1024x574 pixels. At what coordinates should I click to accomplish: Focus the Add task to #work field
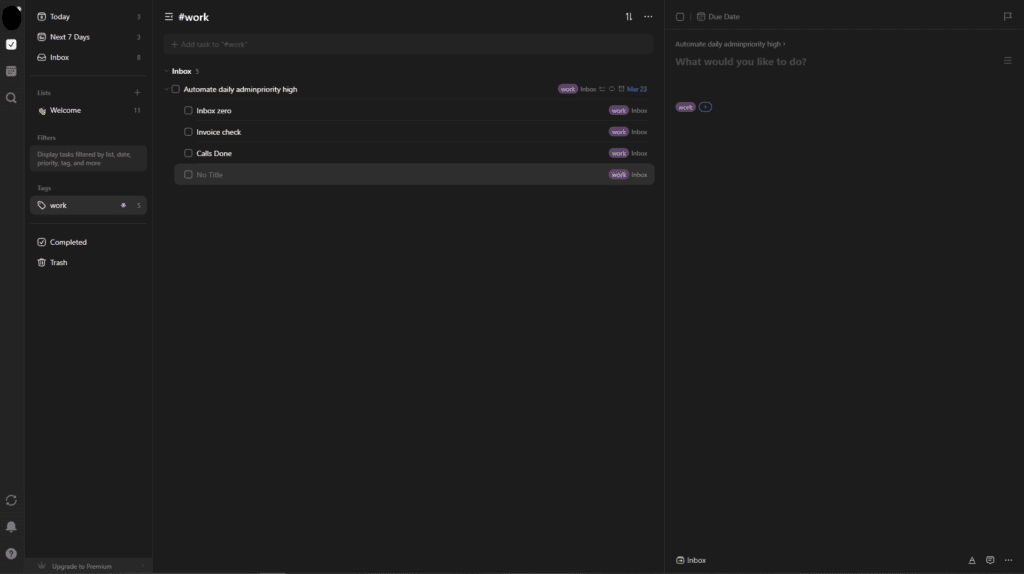[x=408, y=44]
